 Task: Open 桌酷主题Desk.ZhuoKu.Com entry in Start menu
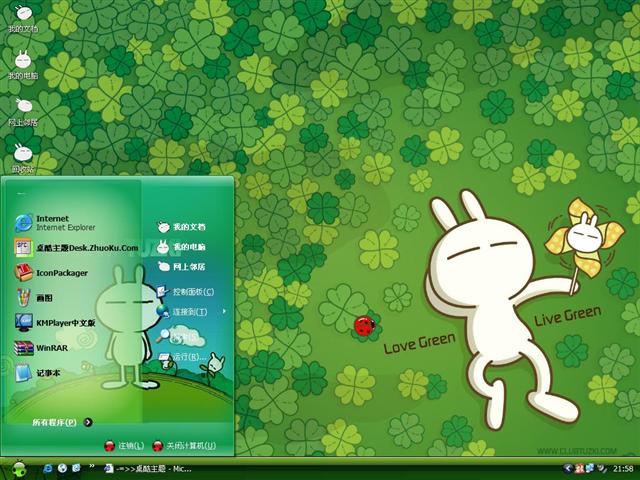click(x=76, y=248)
